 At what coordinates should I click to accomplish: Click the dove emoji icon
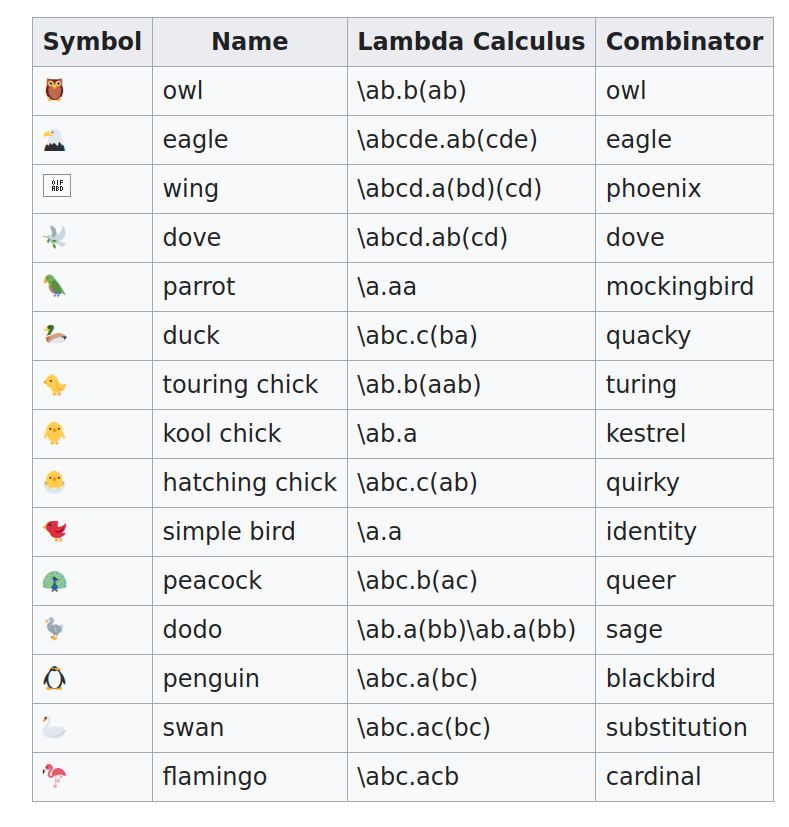click(x=54, y=237)
